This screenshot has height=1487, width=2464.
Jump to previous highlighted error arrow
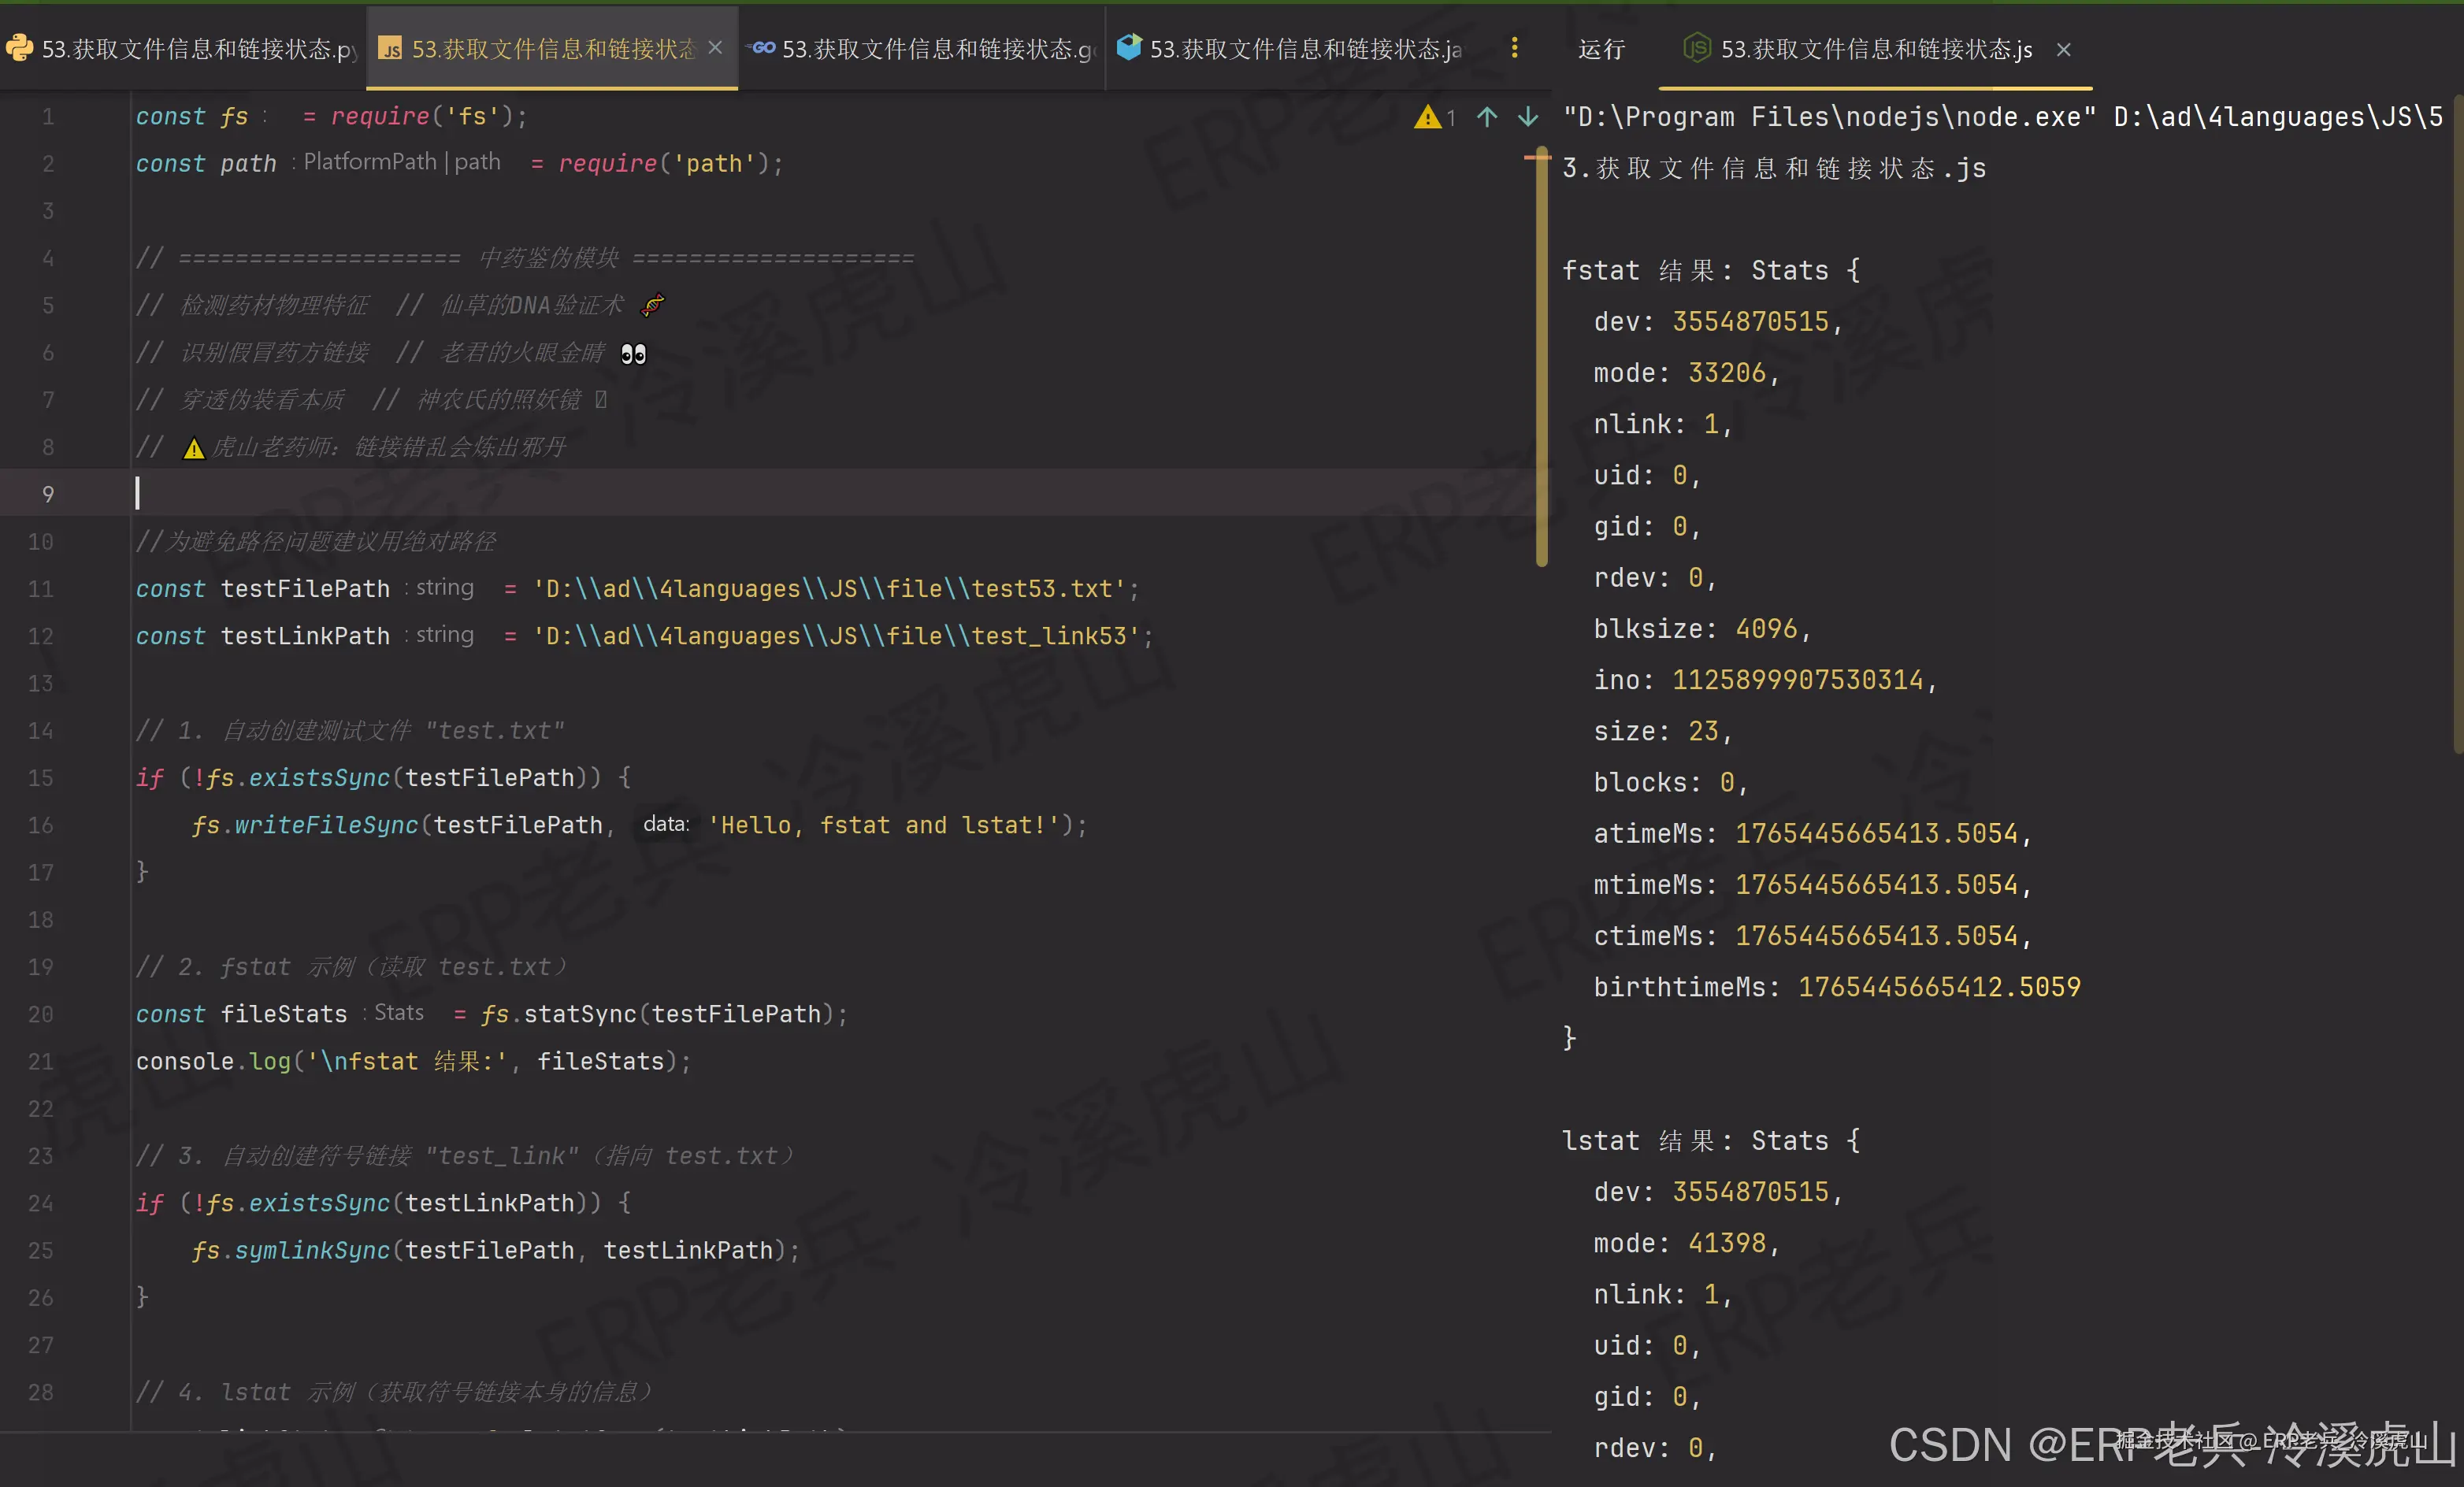tap(1486, 118)
